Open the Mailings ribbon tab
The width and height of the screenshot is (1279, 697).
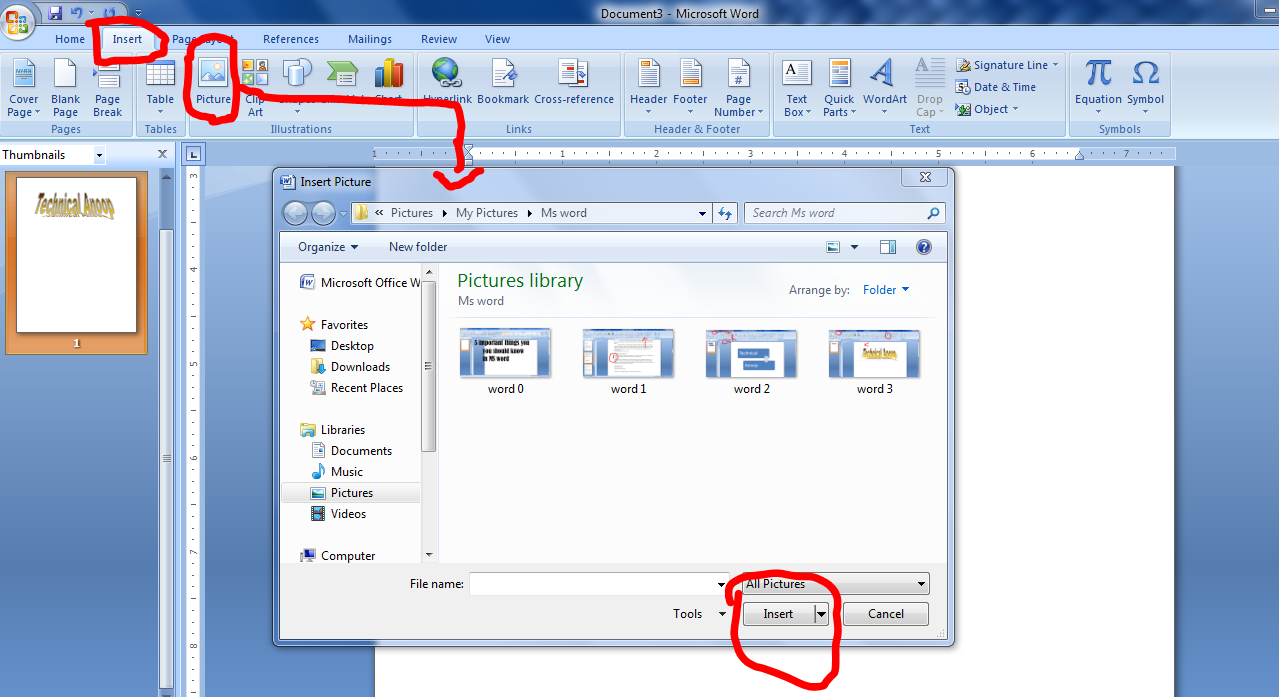[369, 39]
